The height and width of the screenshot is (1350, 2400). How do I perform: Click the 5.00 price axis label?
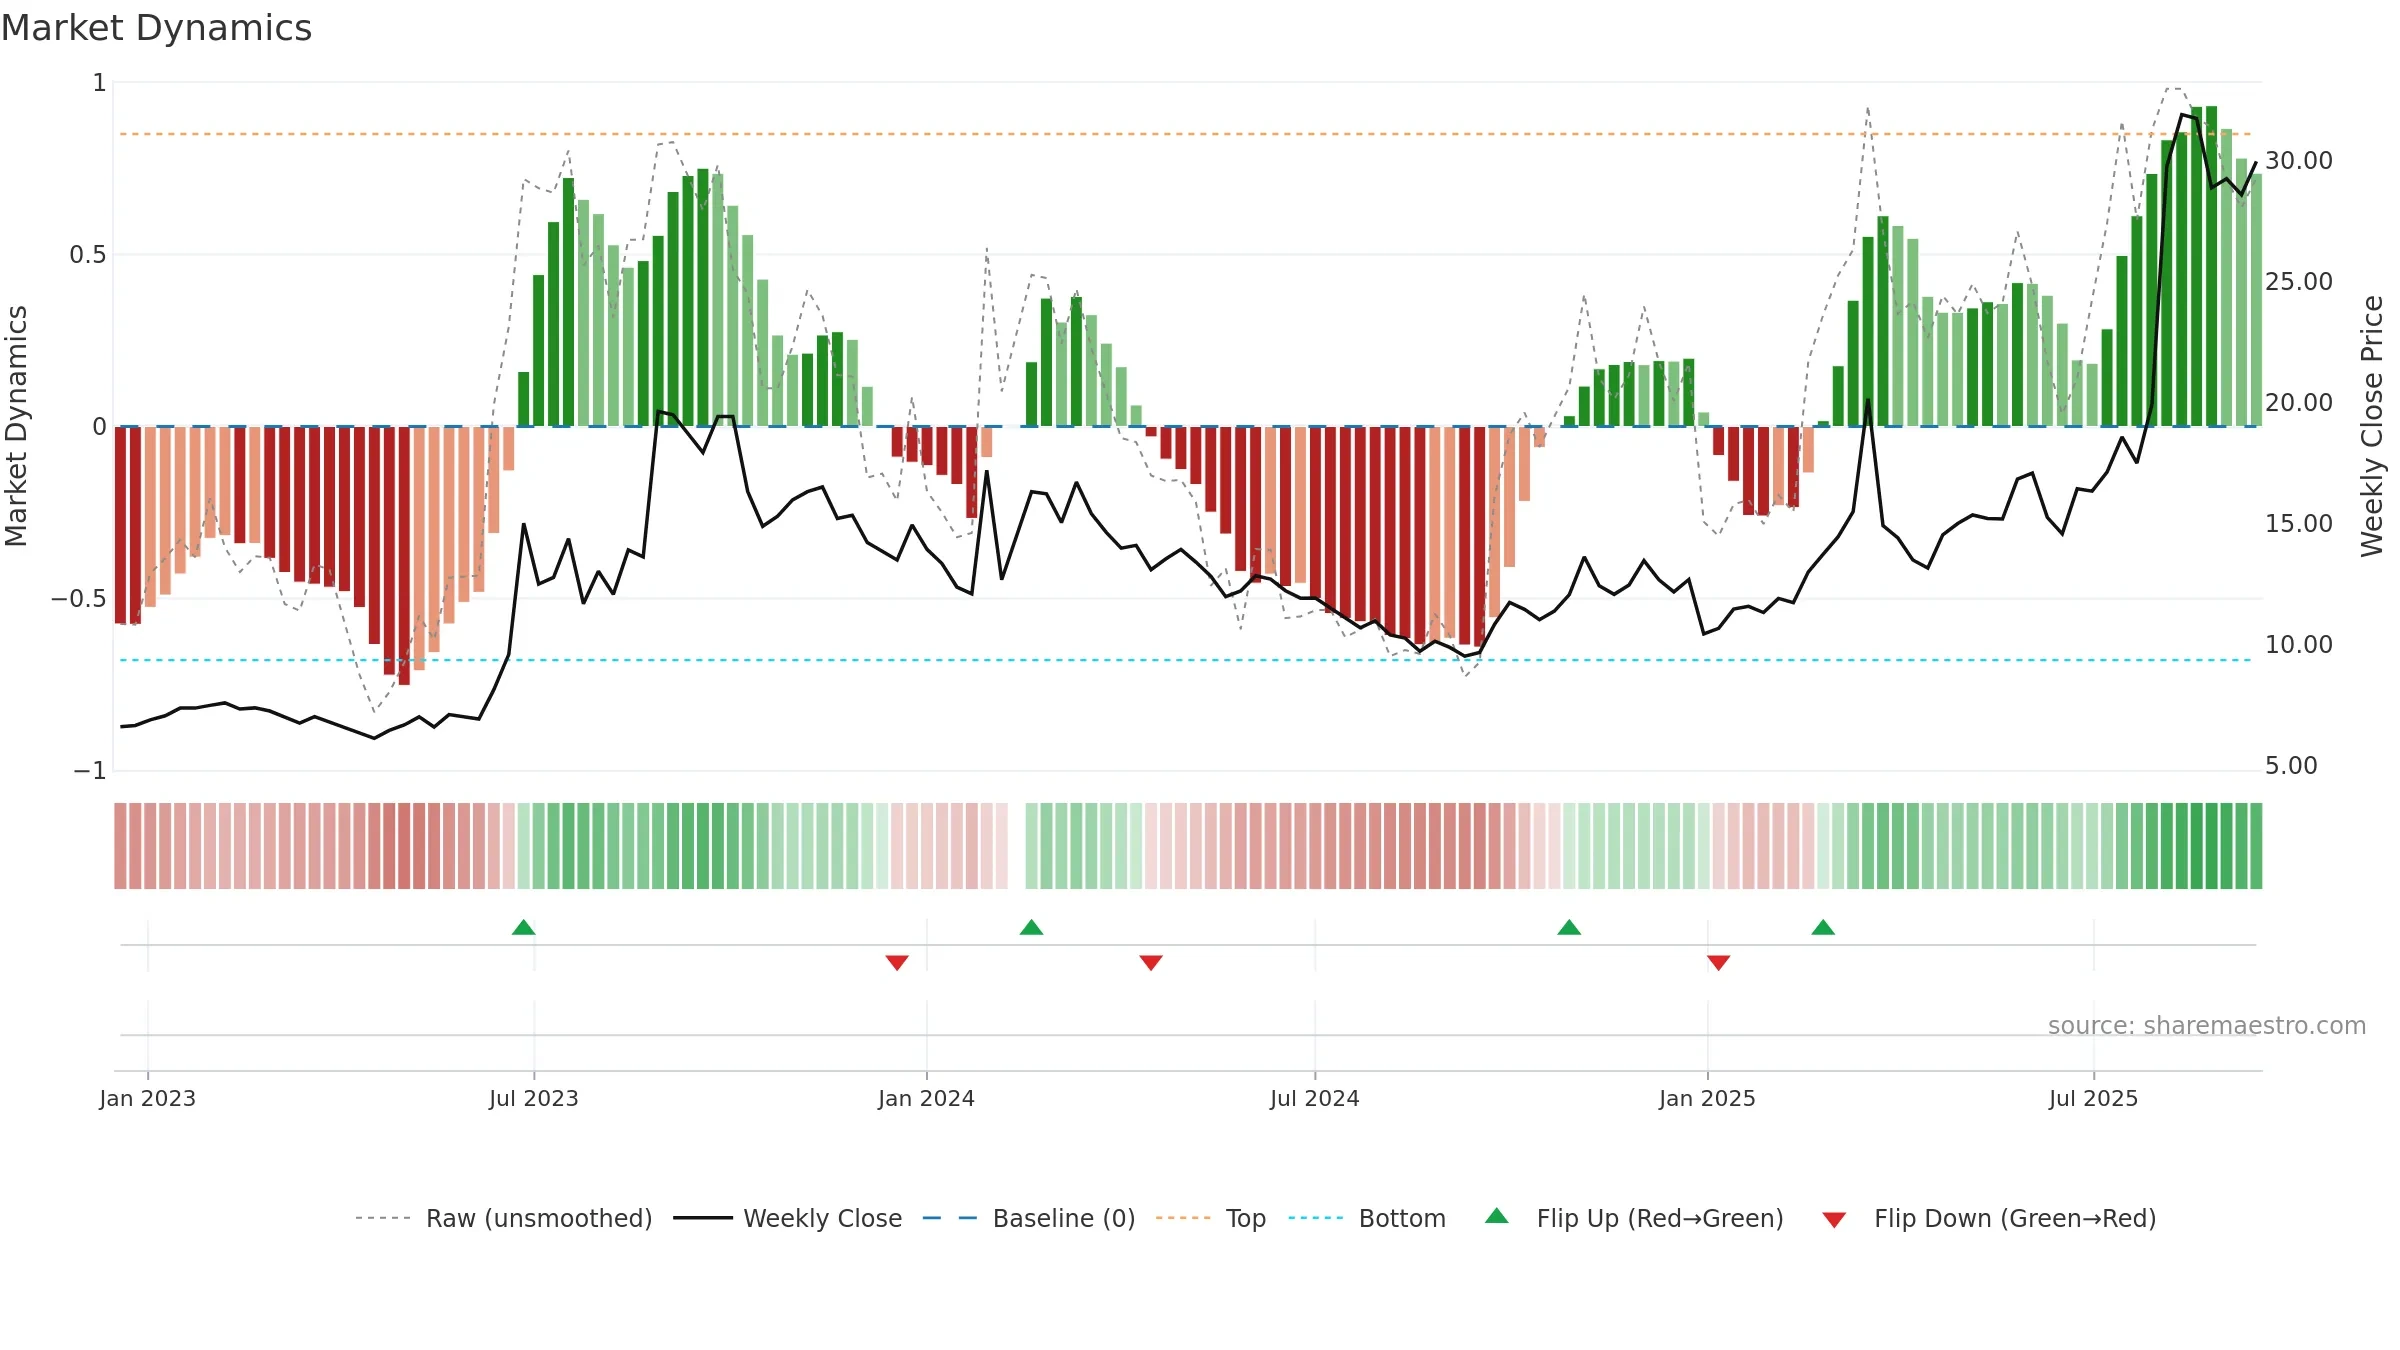tap(2290, 765)
